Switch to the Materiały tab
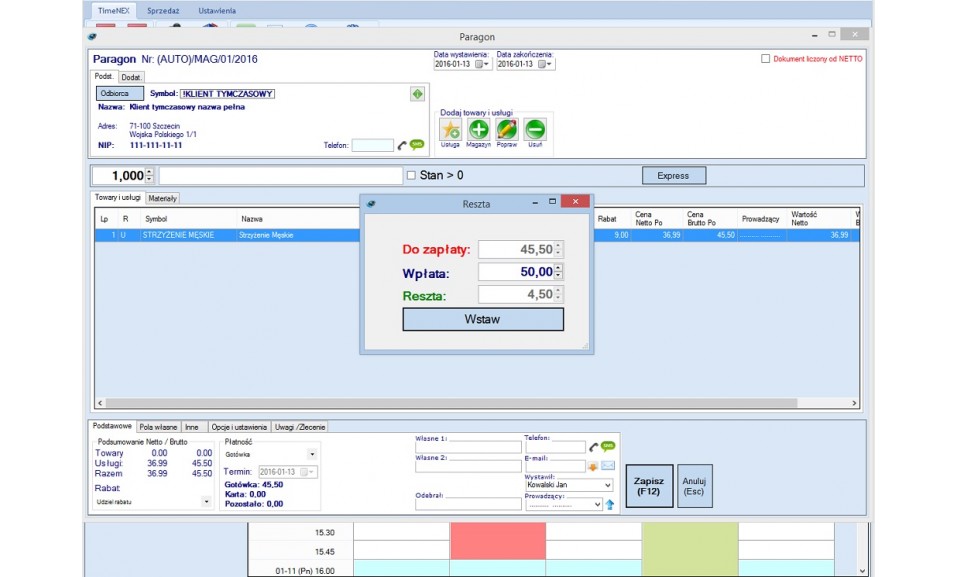 162,198
